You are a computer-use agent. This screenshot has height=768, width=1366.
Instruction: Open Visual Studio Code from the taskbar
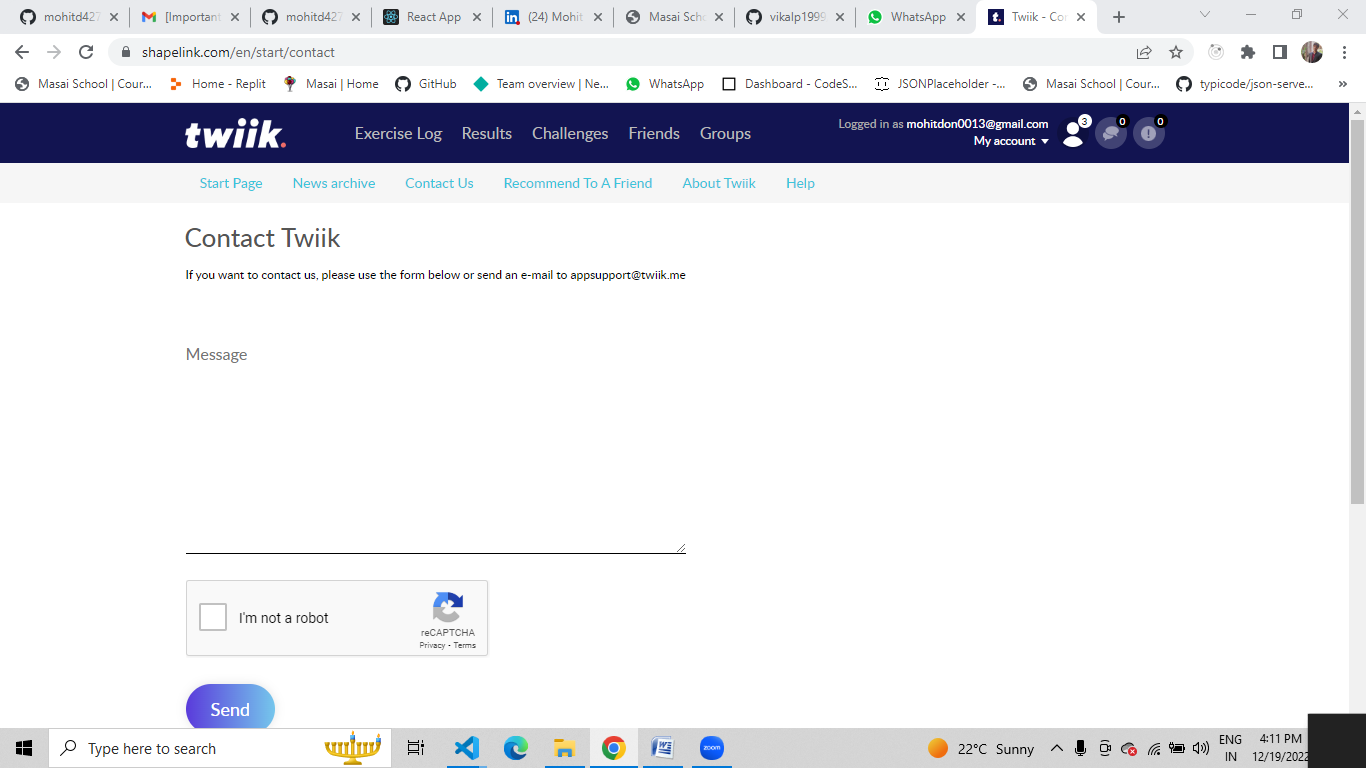click(x=466, y=747)
